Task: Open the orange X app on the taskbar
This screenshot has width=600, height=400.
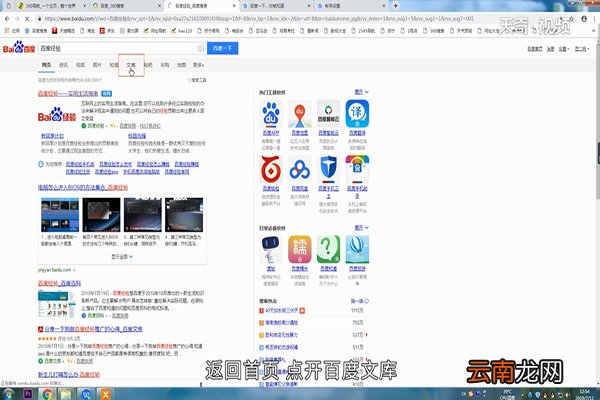Action: 105,394
